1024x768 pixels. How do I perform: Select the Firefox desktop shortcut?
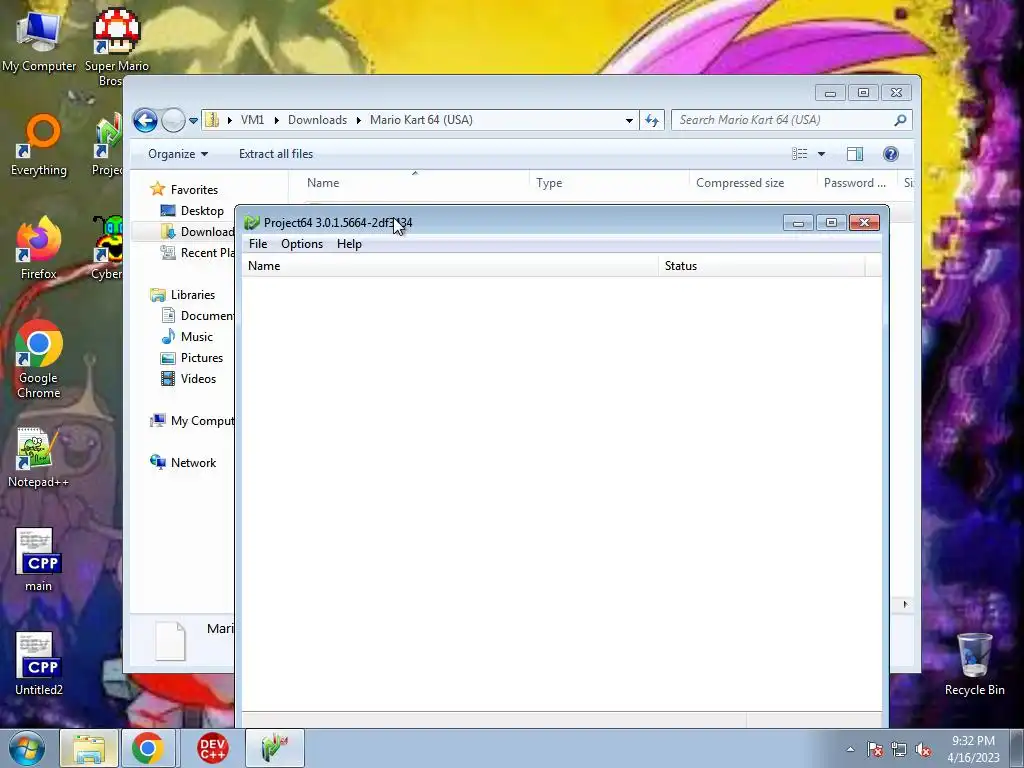click(x=39, y=248)
